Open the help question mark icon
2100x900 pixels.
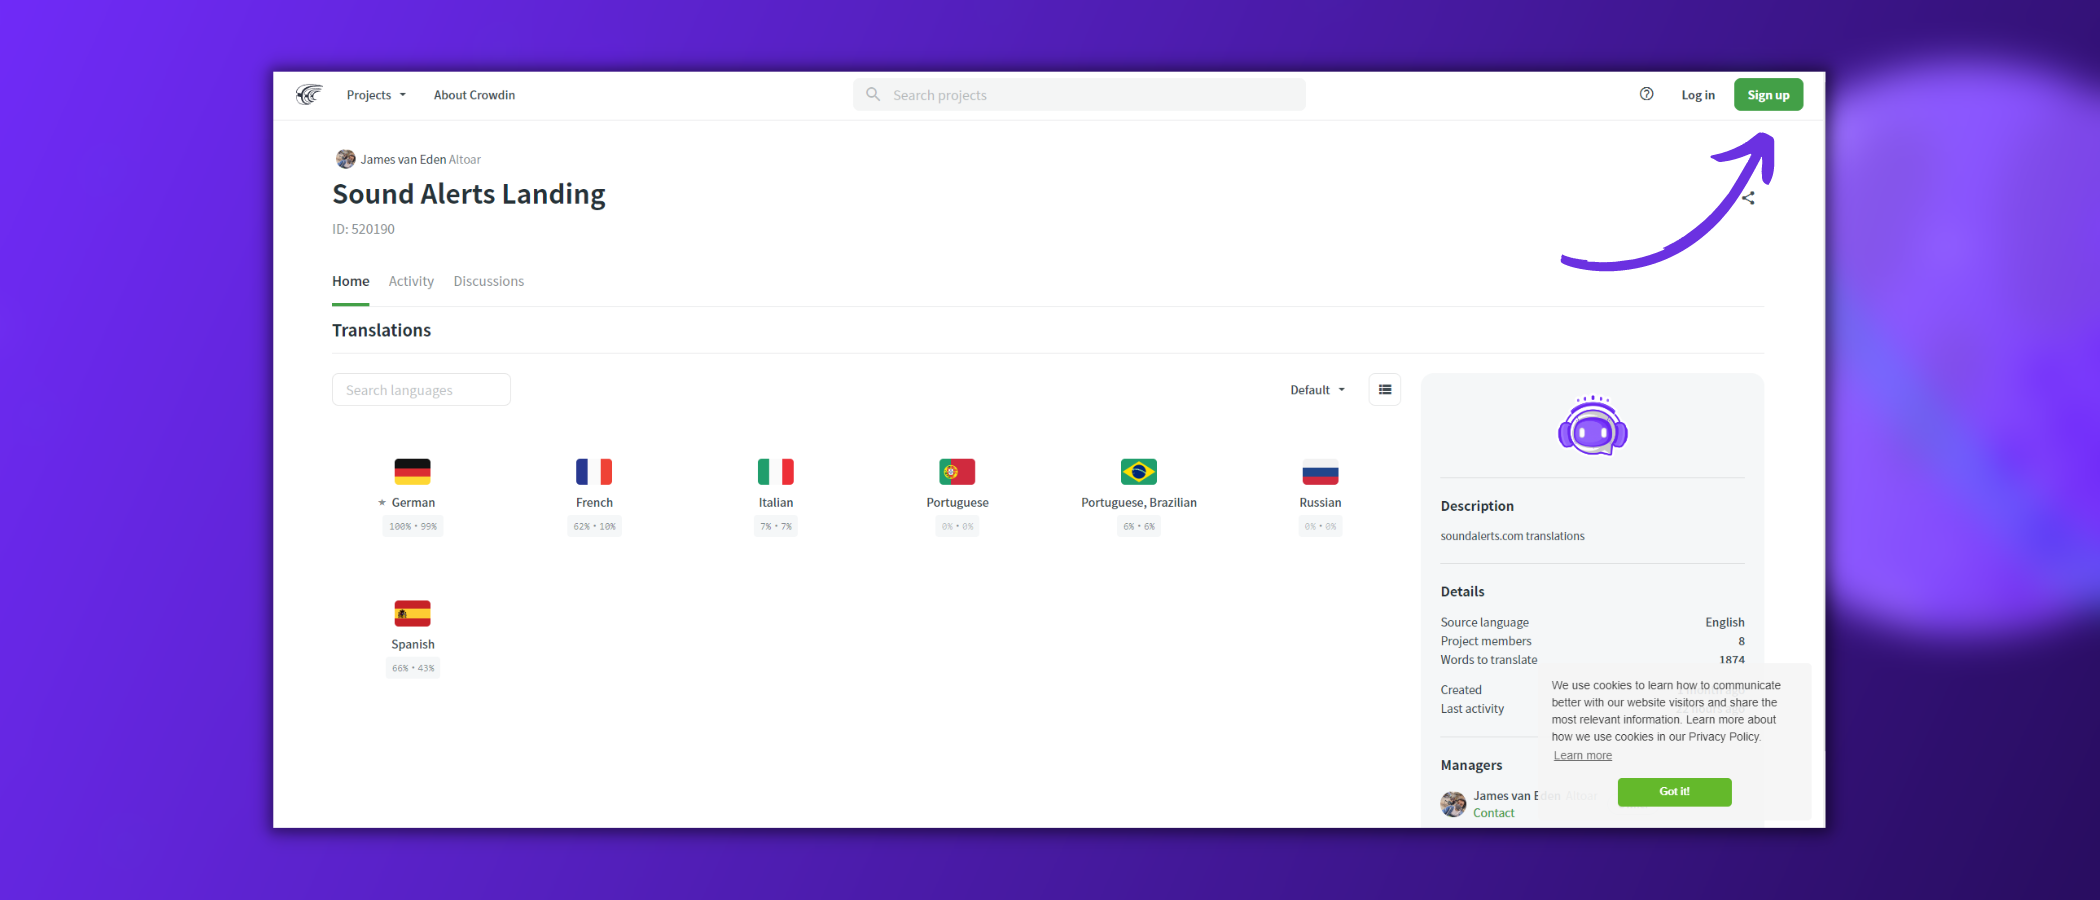pos(1646,94)
